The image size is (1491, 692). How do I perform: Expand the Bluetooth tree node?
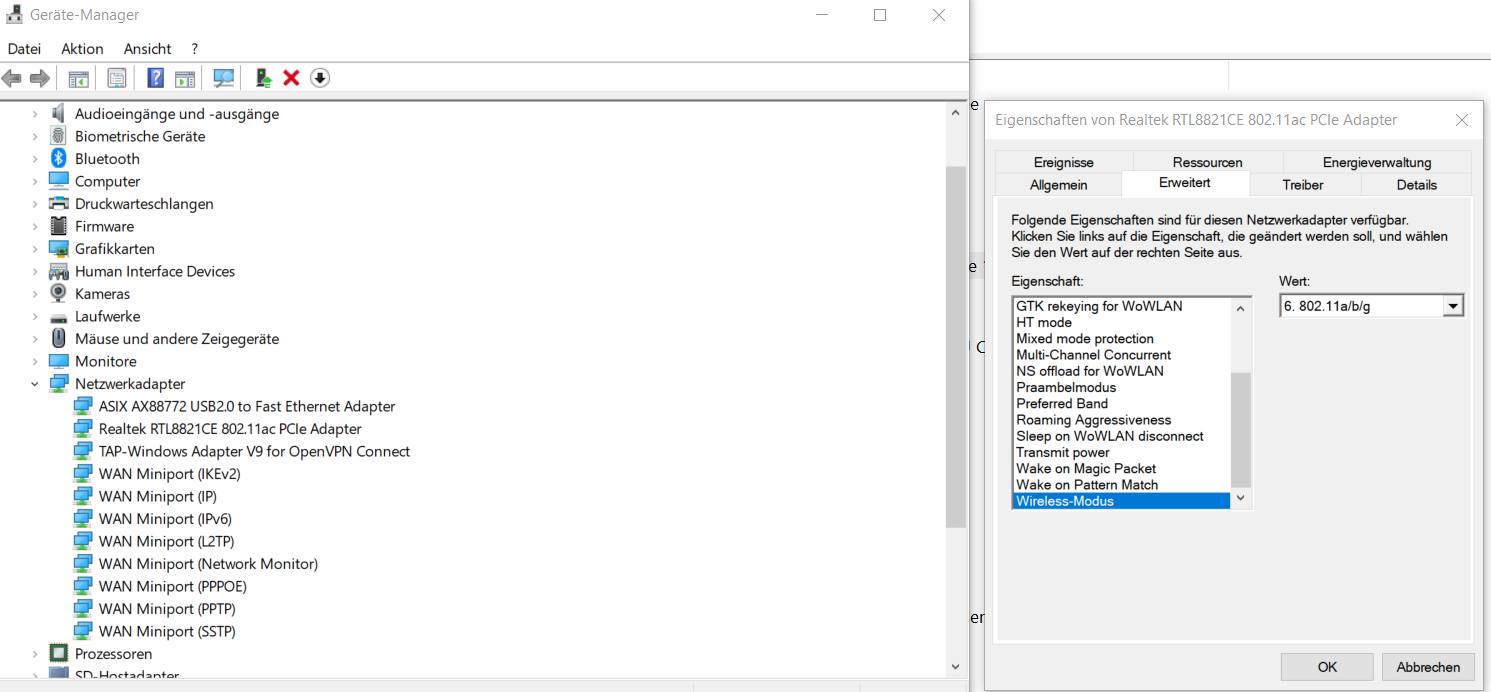click(x=35, y=159)
